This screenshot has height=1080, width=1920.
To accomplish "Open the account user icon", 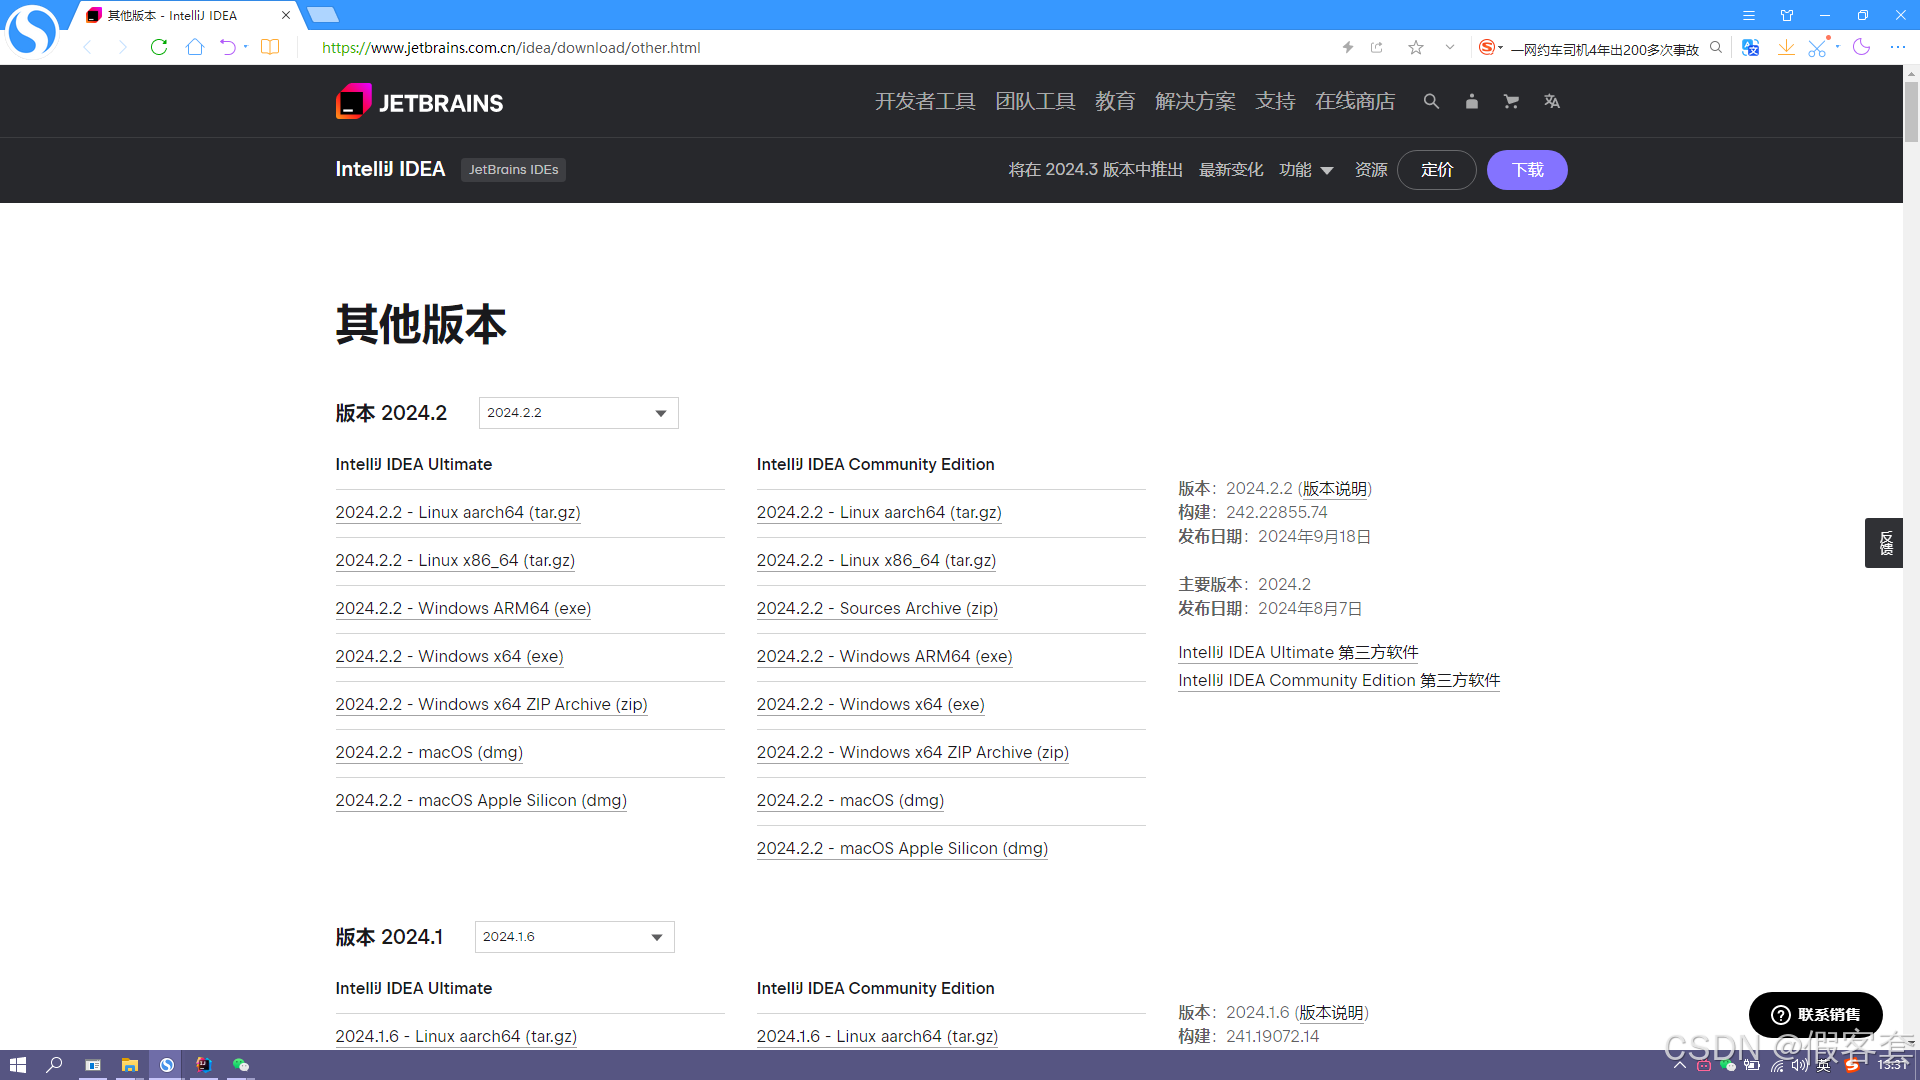I will 1471,102.
